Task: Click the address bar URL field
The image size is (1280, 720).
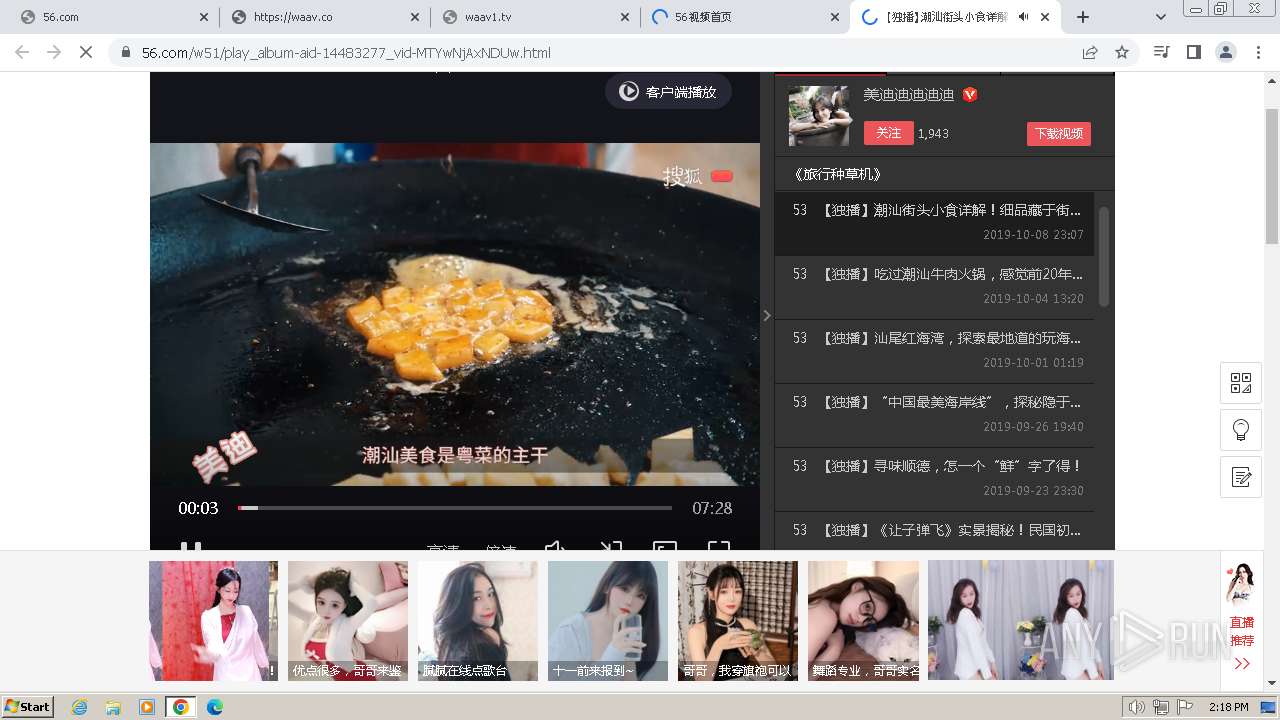Action: 600,52
